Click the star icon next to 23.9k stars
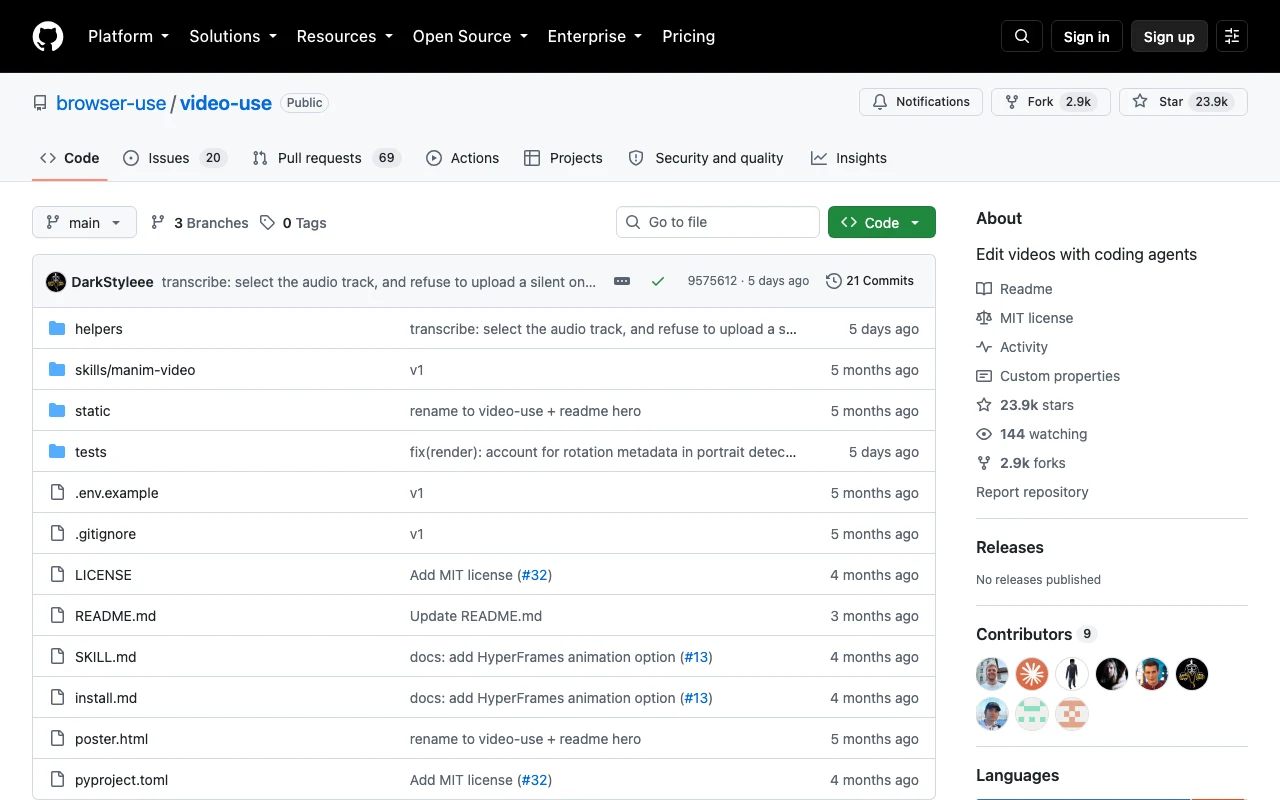Screen dimensions: 1280x800 tap(984, 405)
